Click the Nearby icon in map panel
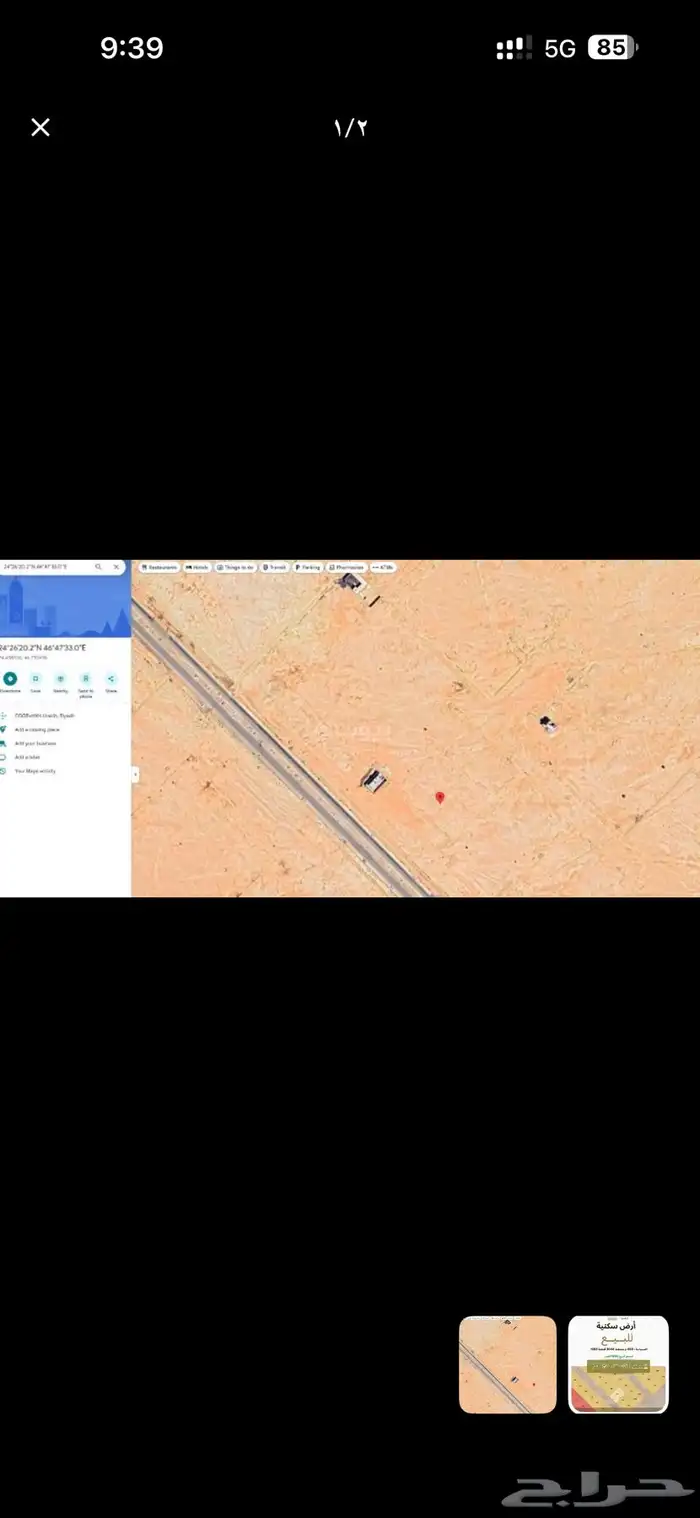 pyautogui.click(x=60, y=679)
